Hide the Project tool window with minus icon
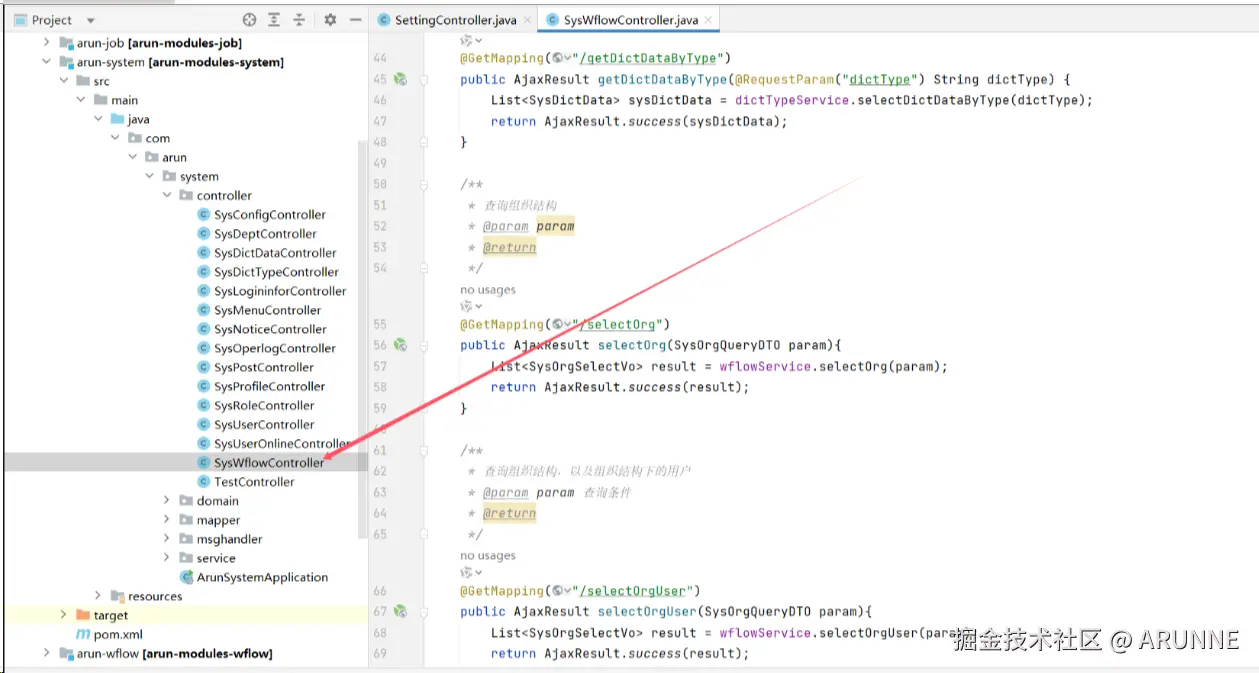The image size is (1259, 673). (x=354, y=19)
